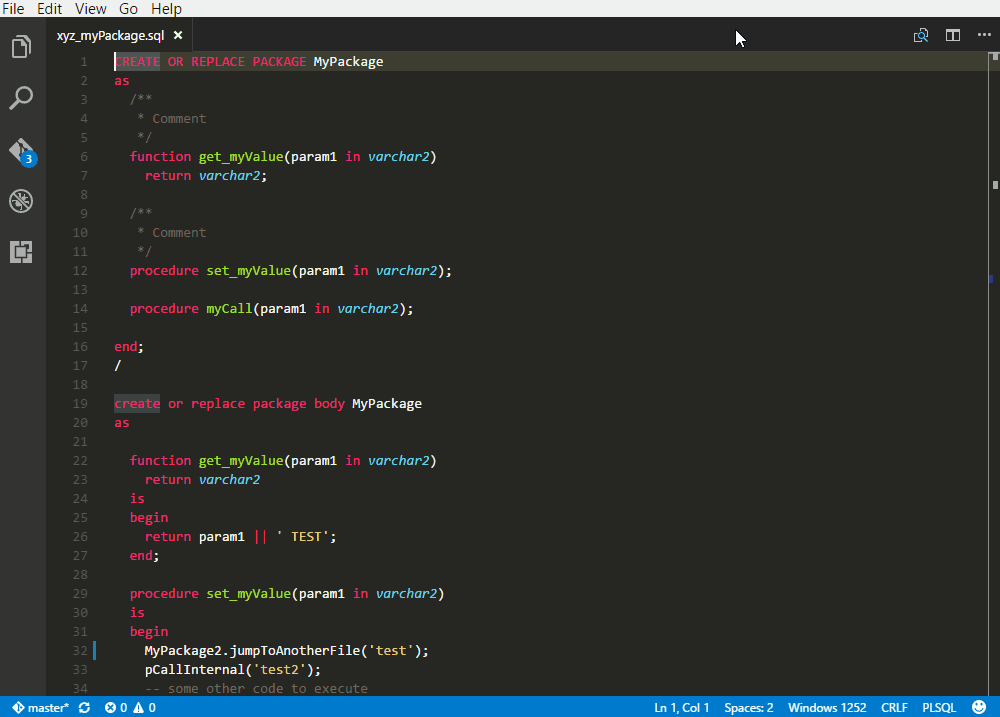Image resolution: width=1000 pixels, height=717 pixels.
Task: Check cursor position via Ln 1, Col 1
Action: pyautogui.click(x=681, y=707)
